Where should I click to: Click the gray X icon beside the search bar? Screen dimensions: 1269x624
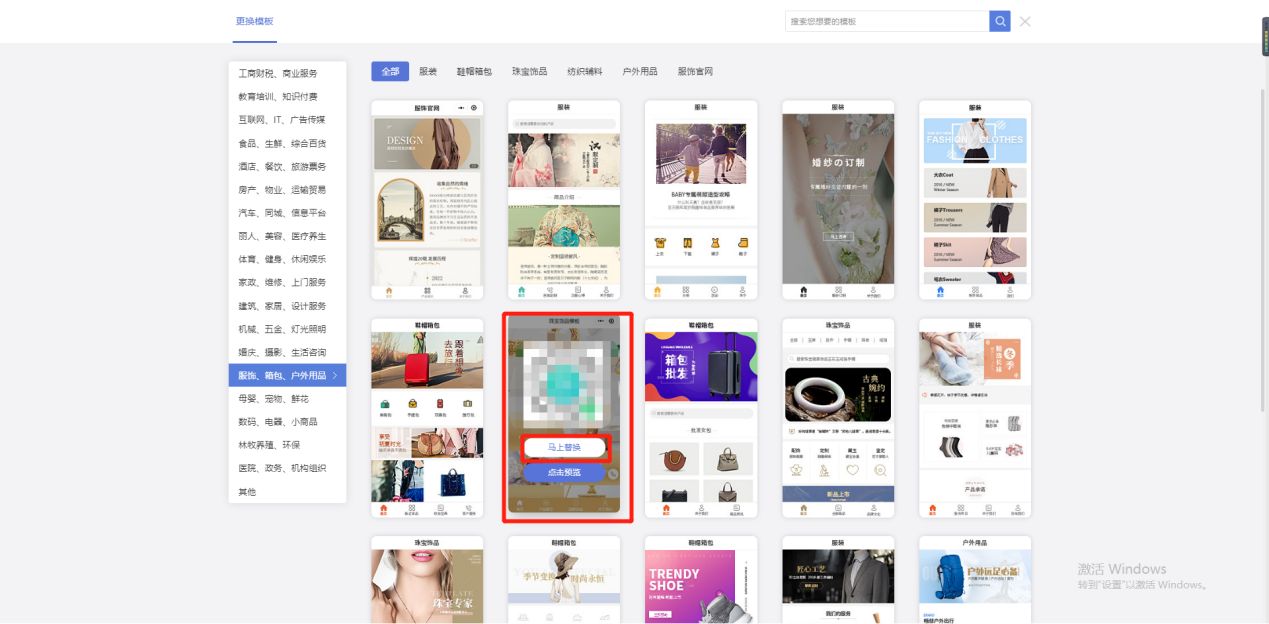[x=1024, y=21]
